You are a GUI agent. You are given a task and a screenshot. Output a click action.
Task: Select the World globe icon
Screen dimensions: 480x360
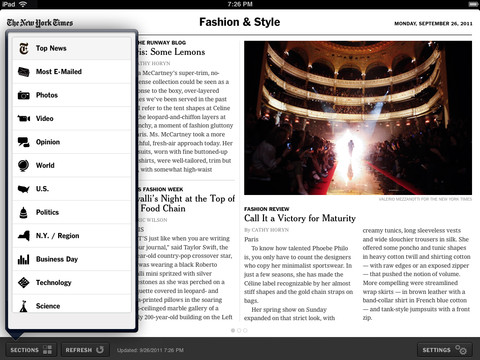click(x=24, y=165)
